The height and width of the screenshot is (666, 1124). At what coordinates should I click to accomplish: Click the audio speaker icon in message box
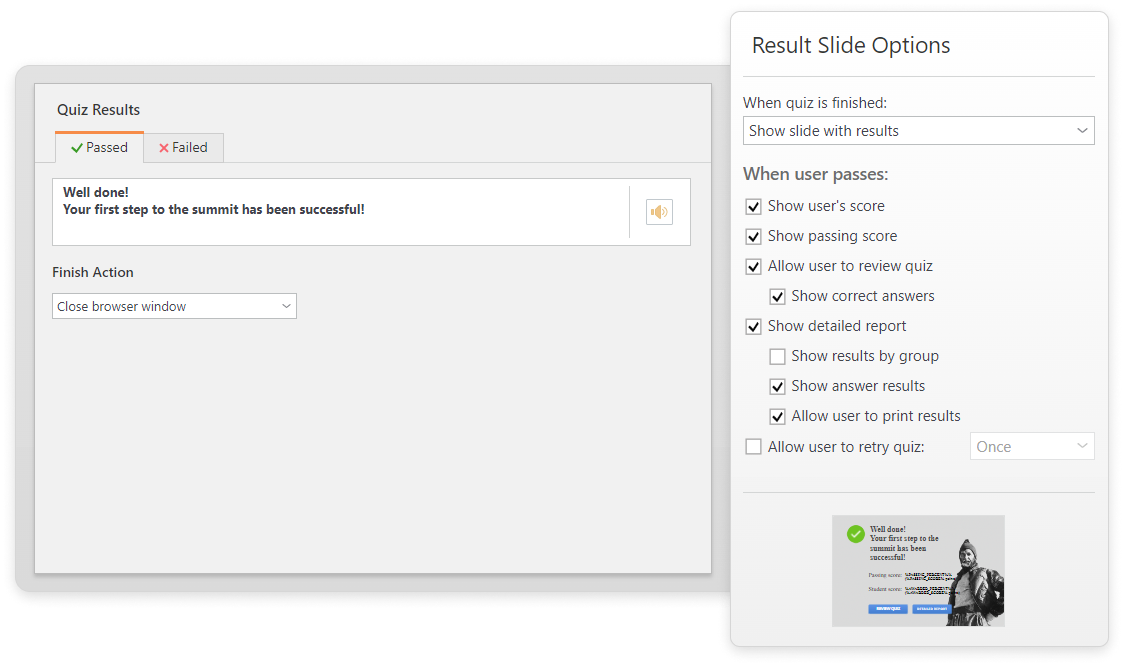(x=659, y=212)
